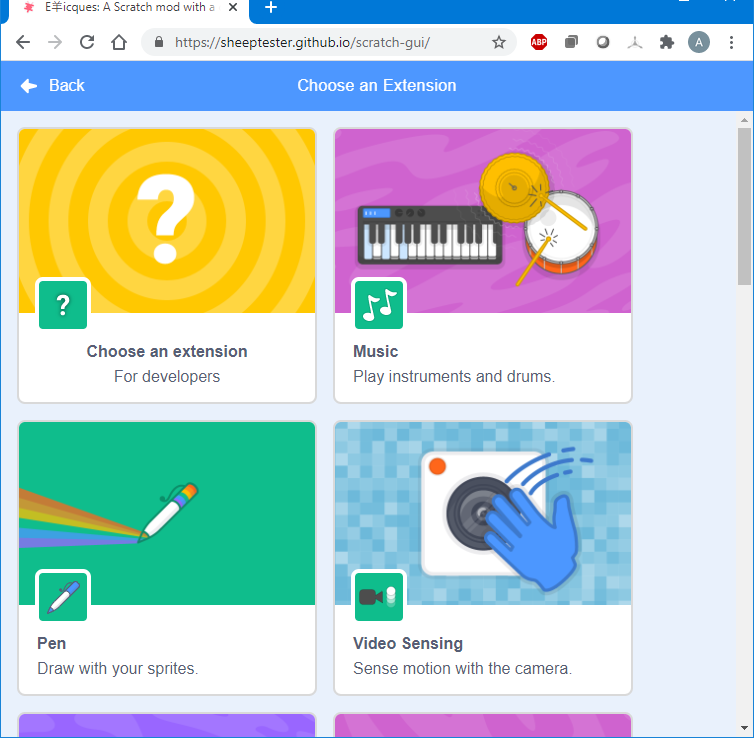
Task: Click the 'For developers' description
Action: click(x=167, y=376)
